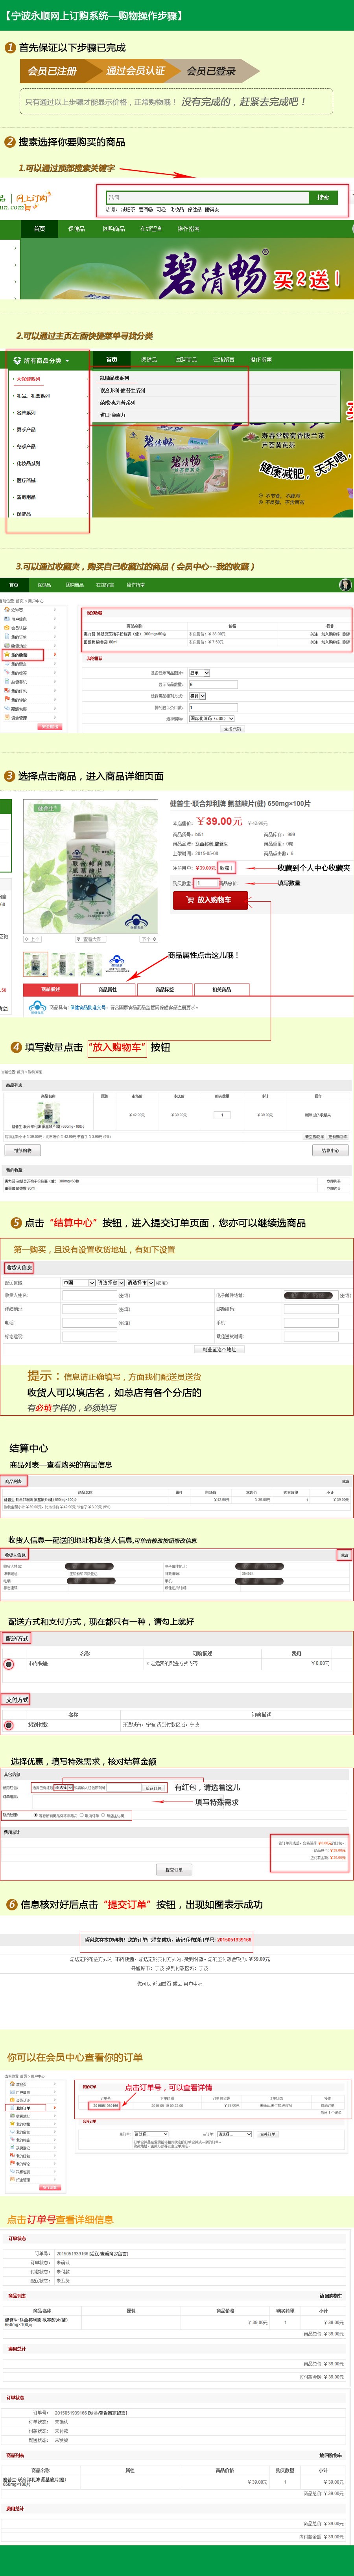Select 医疗器械 in the category list
Image resolution: width=354 pixels, height=2576 pixels.
tap(26, 480)
